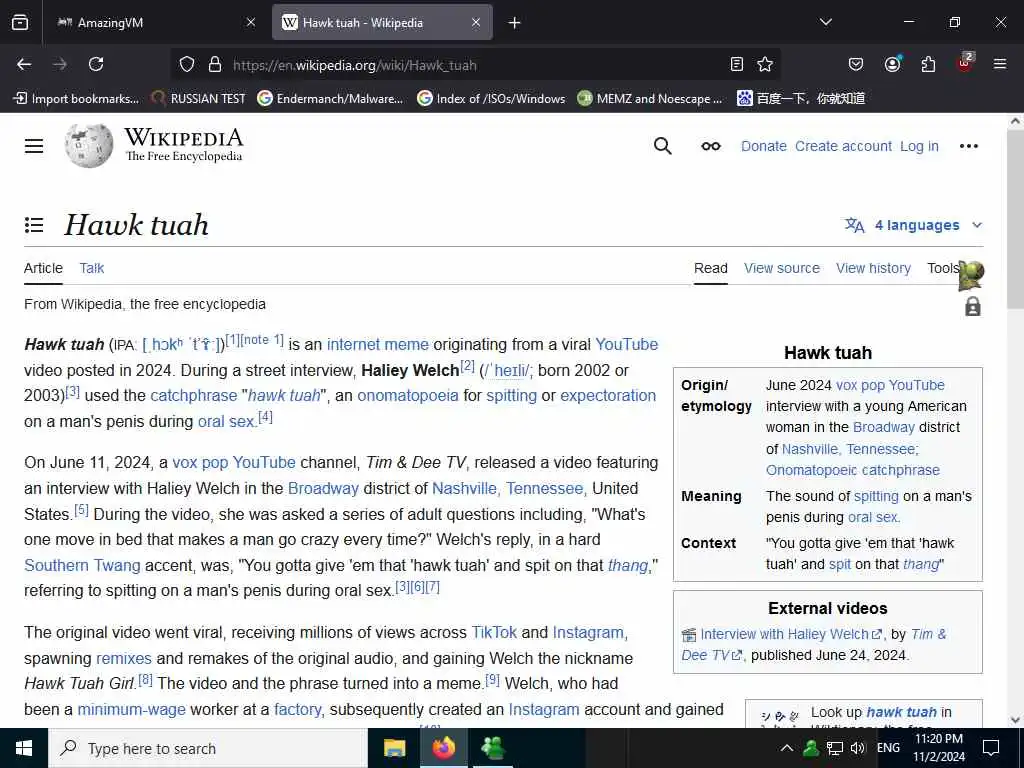Open the Firefox taskbar icon
This screenshot has height=768, width=1024.
tap(443, 748)
